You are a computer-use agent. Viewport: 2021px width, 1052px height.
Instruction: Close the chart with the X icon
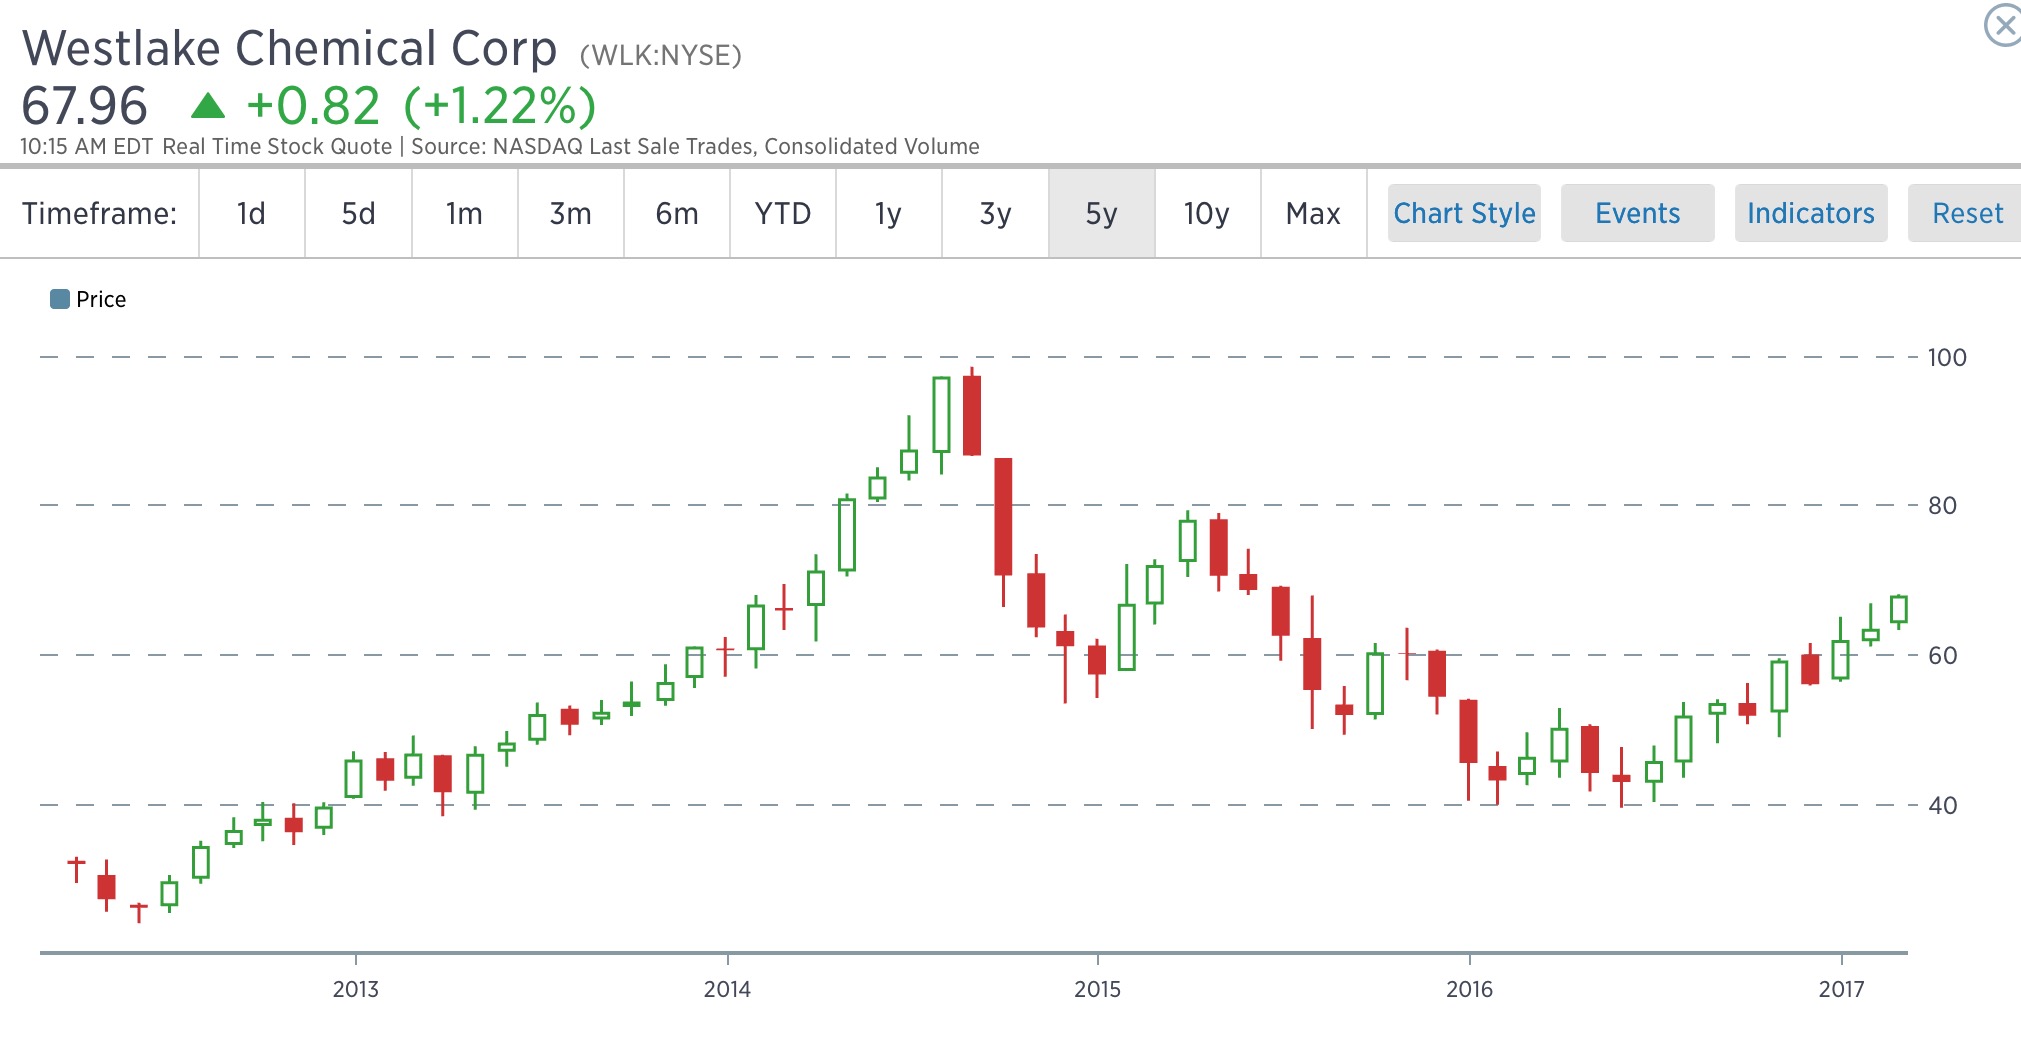[2003, 26]
